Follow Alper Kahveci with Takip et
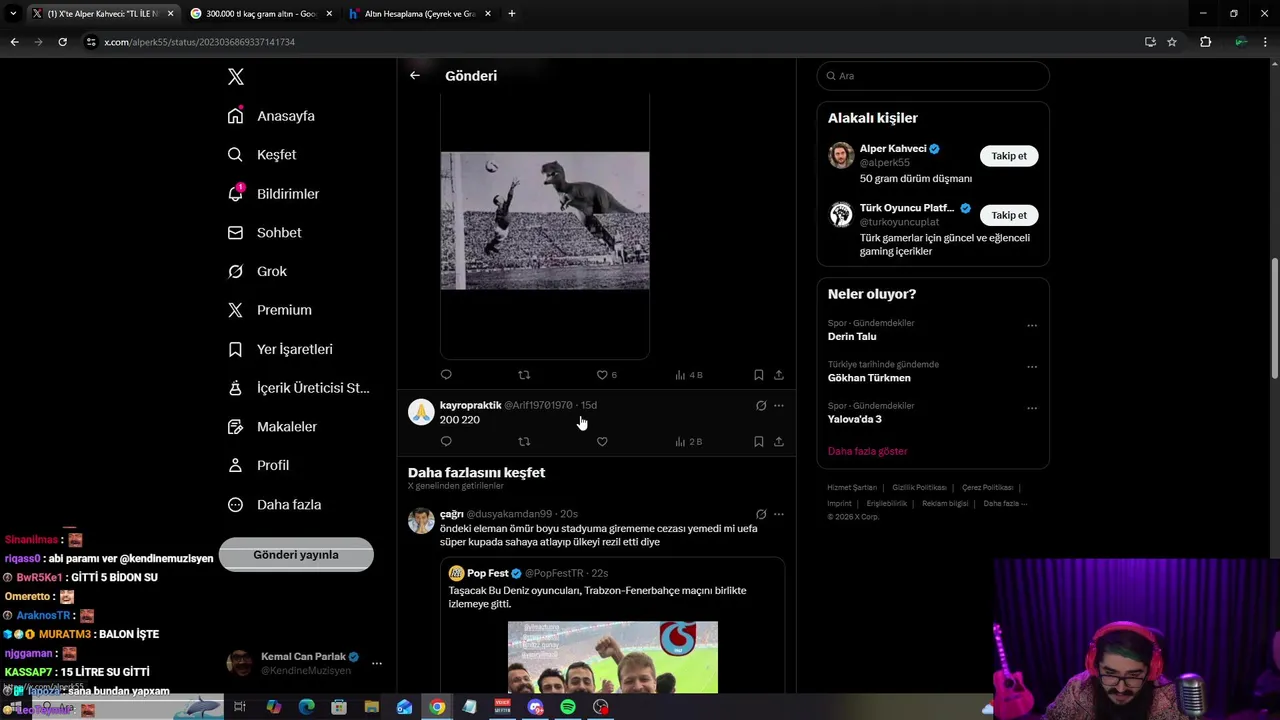This screenshot has height=720, width=1280. click(x=1009, y=156)
